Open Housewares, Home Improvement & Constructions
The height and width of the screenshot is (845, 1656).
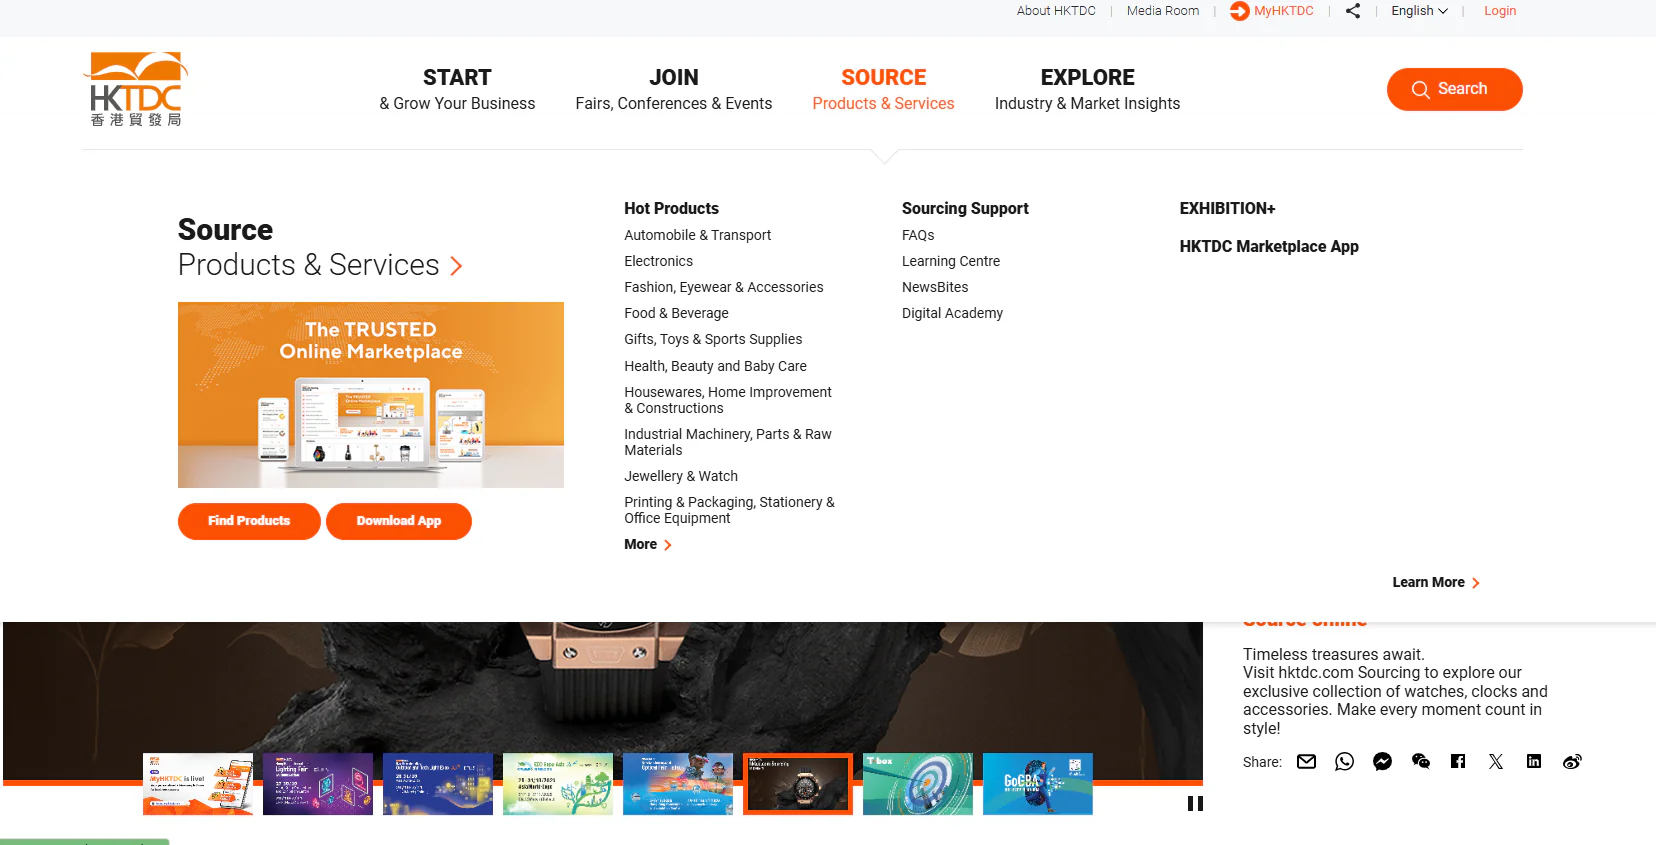(728, 400)
